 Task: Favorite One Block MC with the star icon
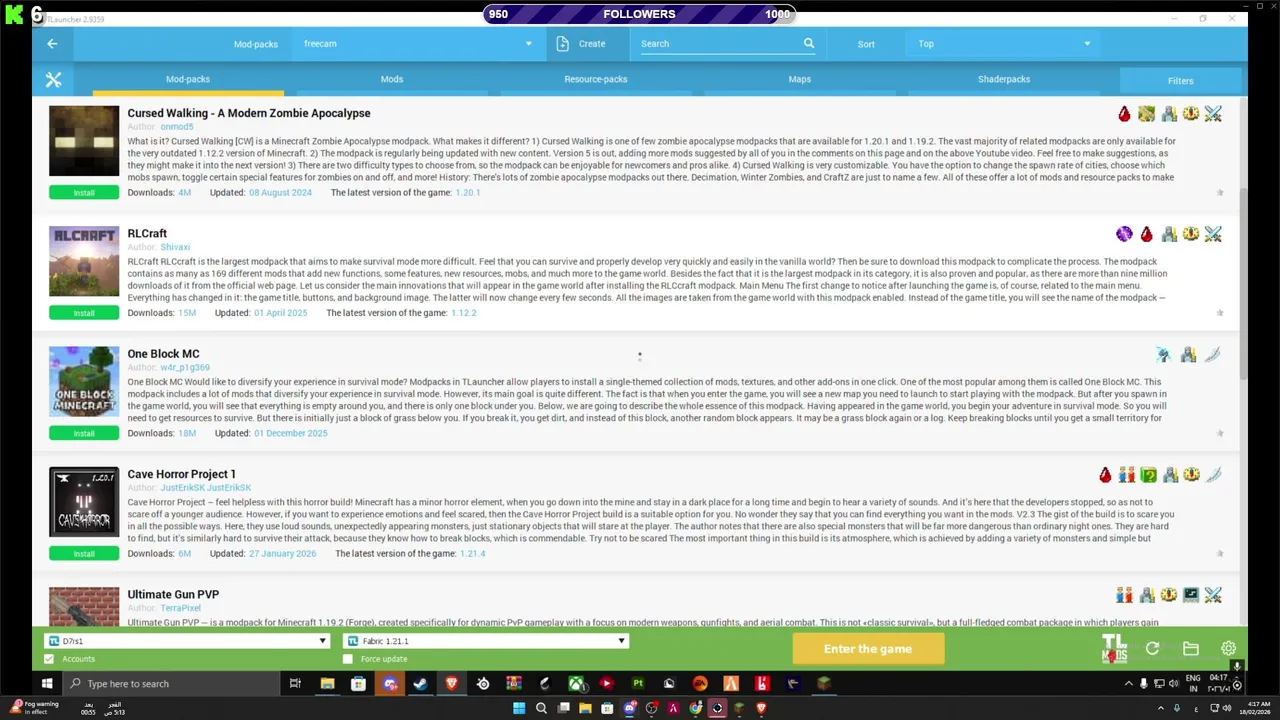[x=1220, y=433]
